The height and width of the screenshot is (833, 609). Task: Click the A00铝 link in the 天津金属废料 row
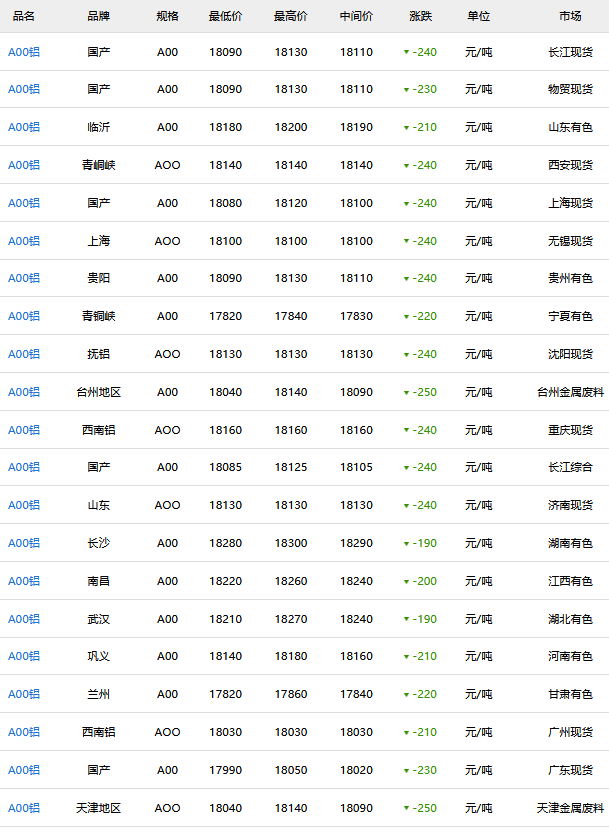point(24,808)
